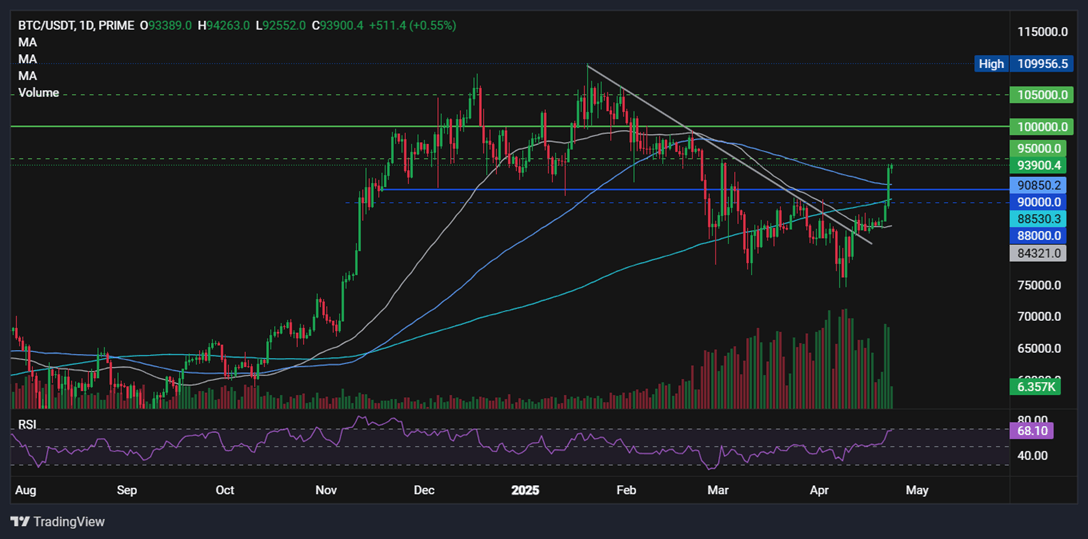Image resolution: width=1088 pixels, height=539 pixels.
Task: Select the Nov label on time axis
Action: [x=326, y=490]
